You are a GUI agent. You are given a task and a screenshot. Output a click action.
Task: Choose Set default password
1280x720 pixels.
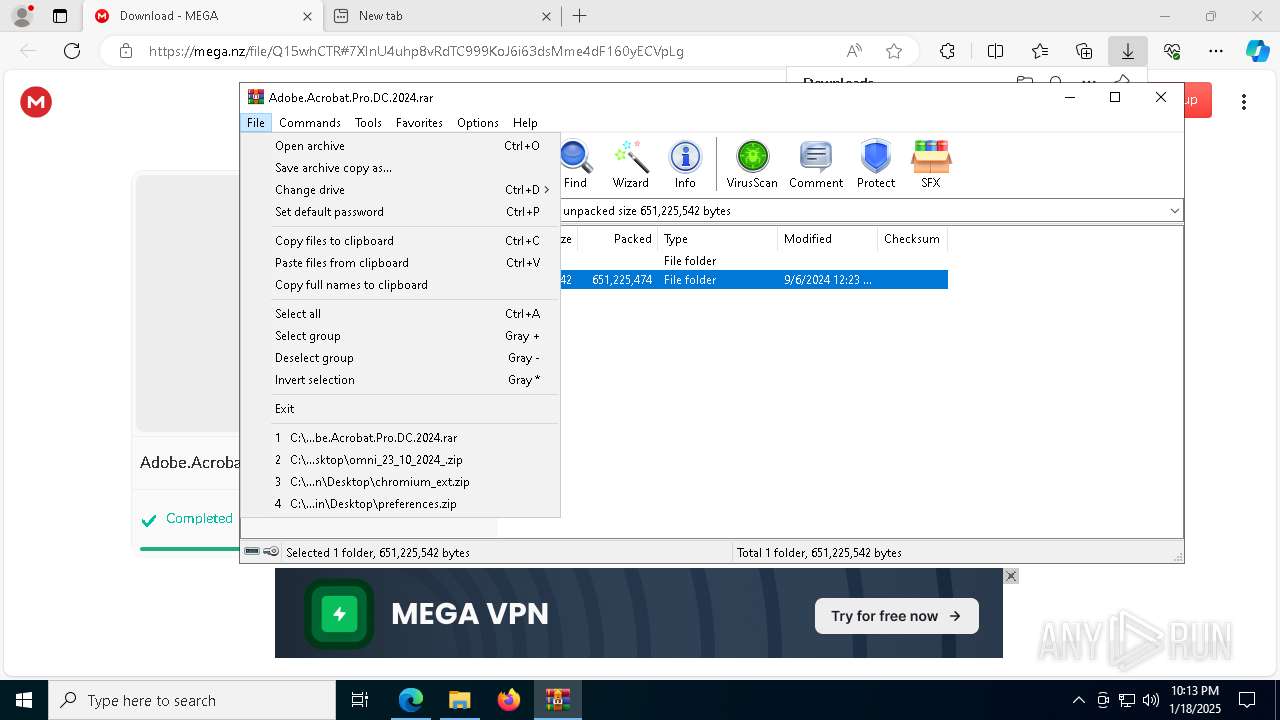point(400,212)
